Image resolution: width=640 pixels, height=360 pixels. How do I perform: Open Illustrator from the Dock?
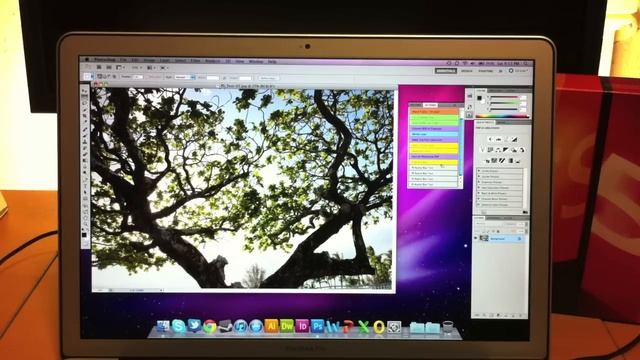pos(271,326)
